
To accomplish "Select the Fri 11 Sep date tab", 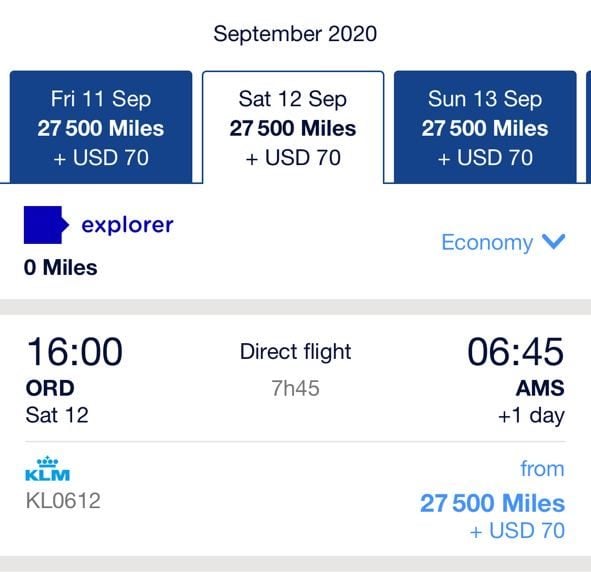I will pyautogui.click(x=101, y=127).
